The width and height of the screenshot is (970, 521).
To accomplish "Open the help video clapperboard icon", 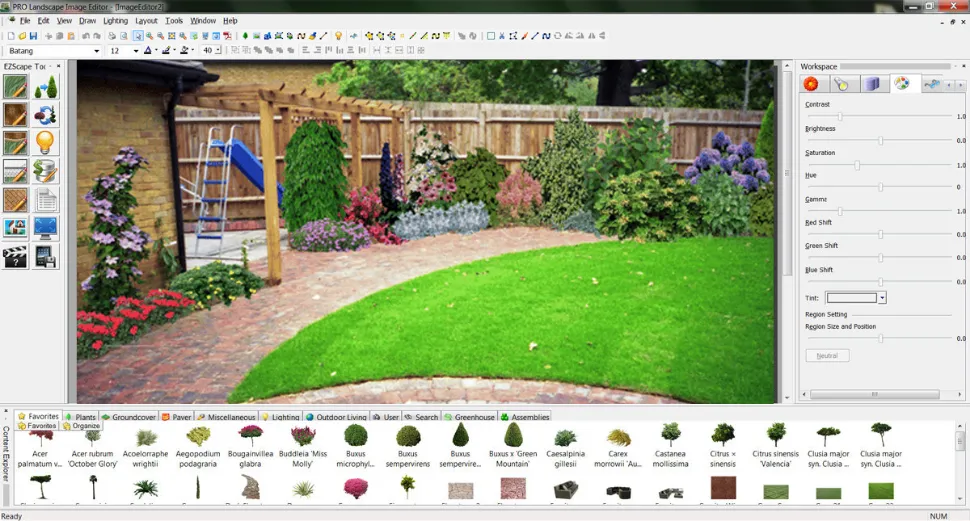I will 15,257.
